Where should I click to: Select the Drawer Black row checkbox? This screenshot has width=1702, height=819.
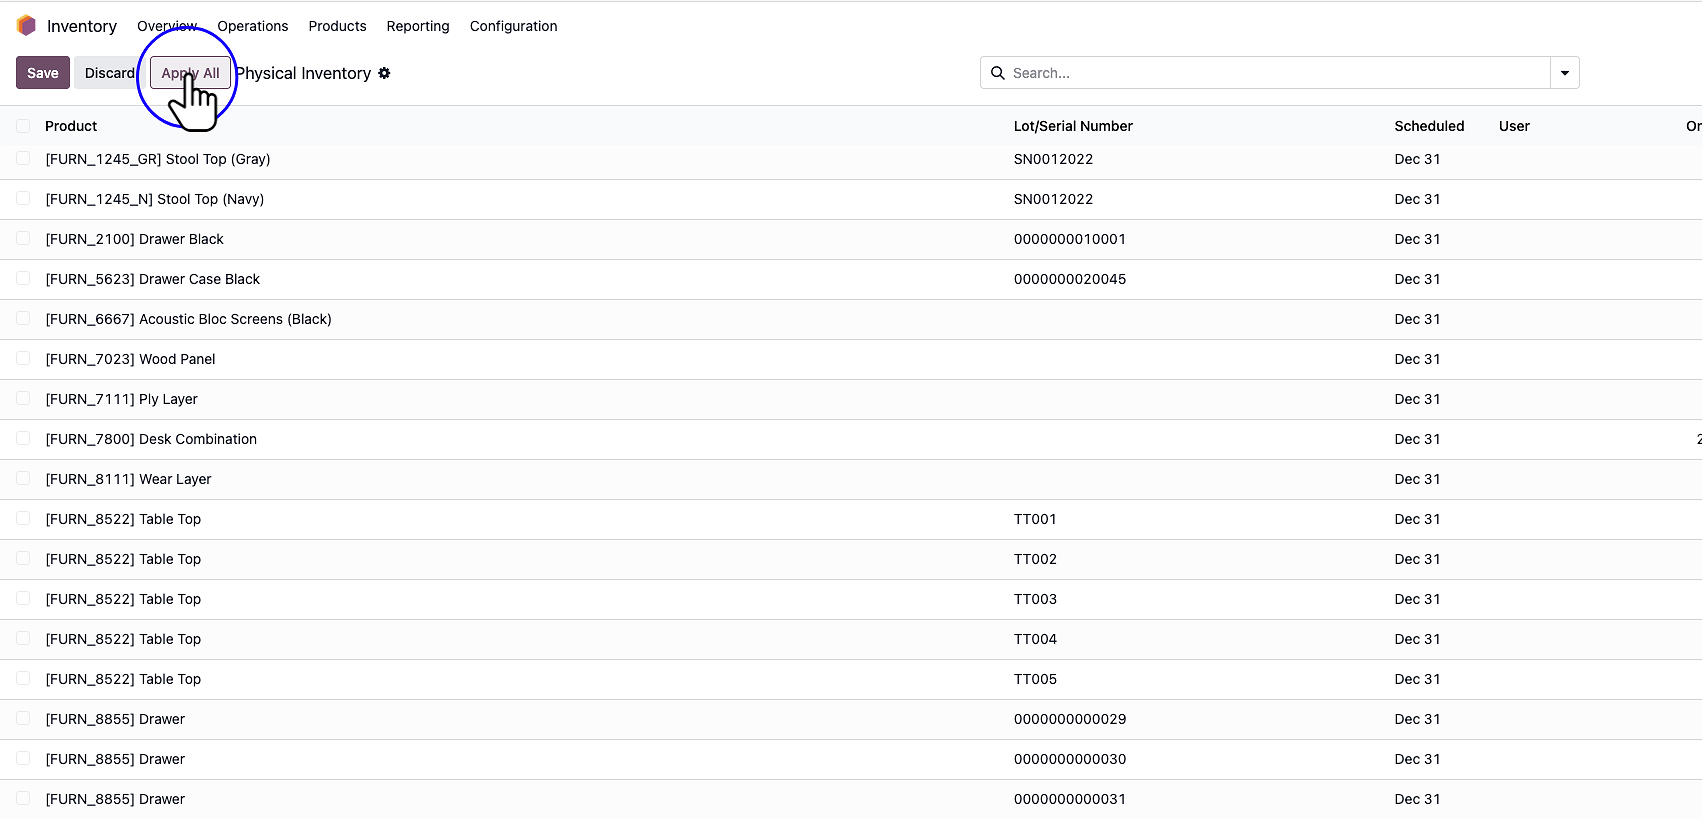click(23, 238)
